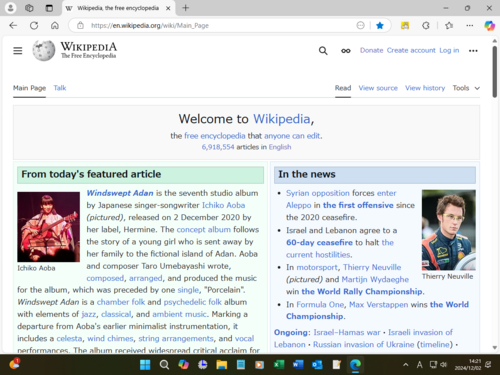Open the Windswept Adan article link

(x=120, y=193)
